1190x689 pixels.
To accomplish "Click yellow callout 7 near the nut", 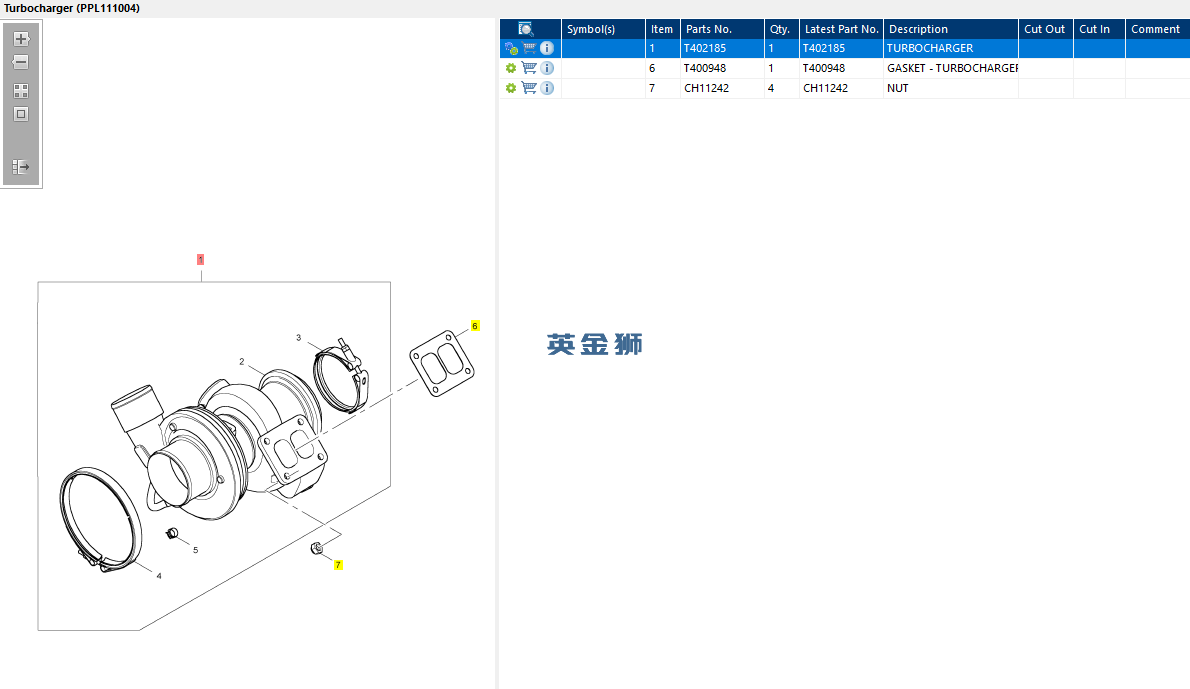I will point(338,565).
